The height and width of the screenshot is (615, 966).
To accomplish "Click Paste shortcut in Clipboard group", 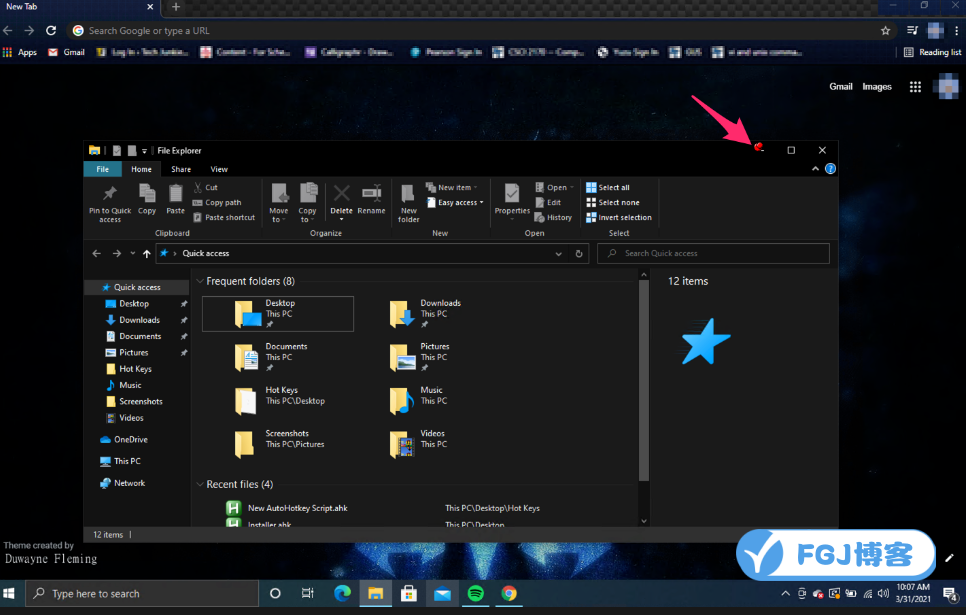I will (224, 218).
